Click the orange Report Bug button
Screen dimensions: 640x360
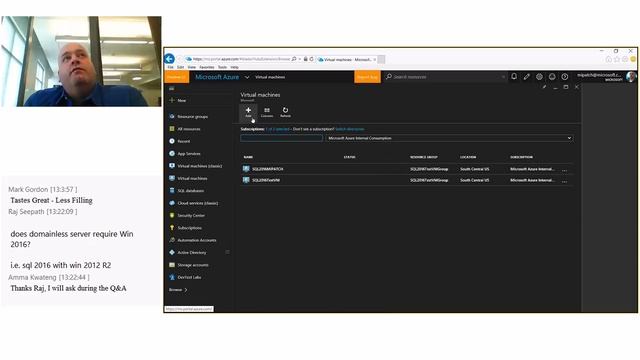pos(367,77)
